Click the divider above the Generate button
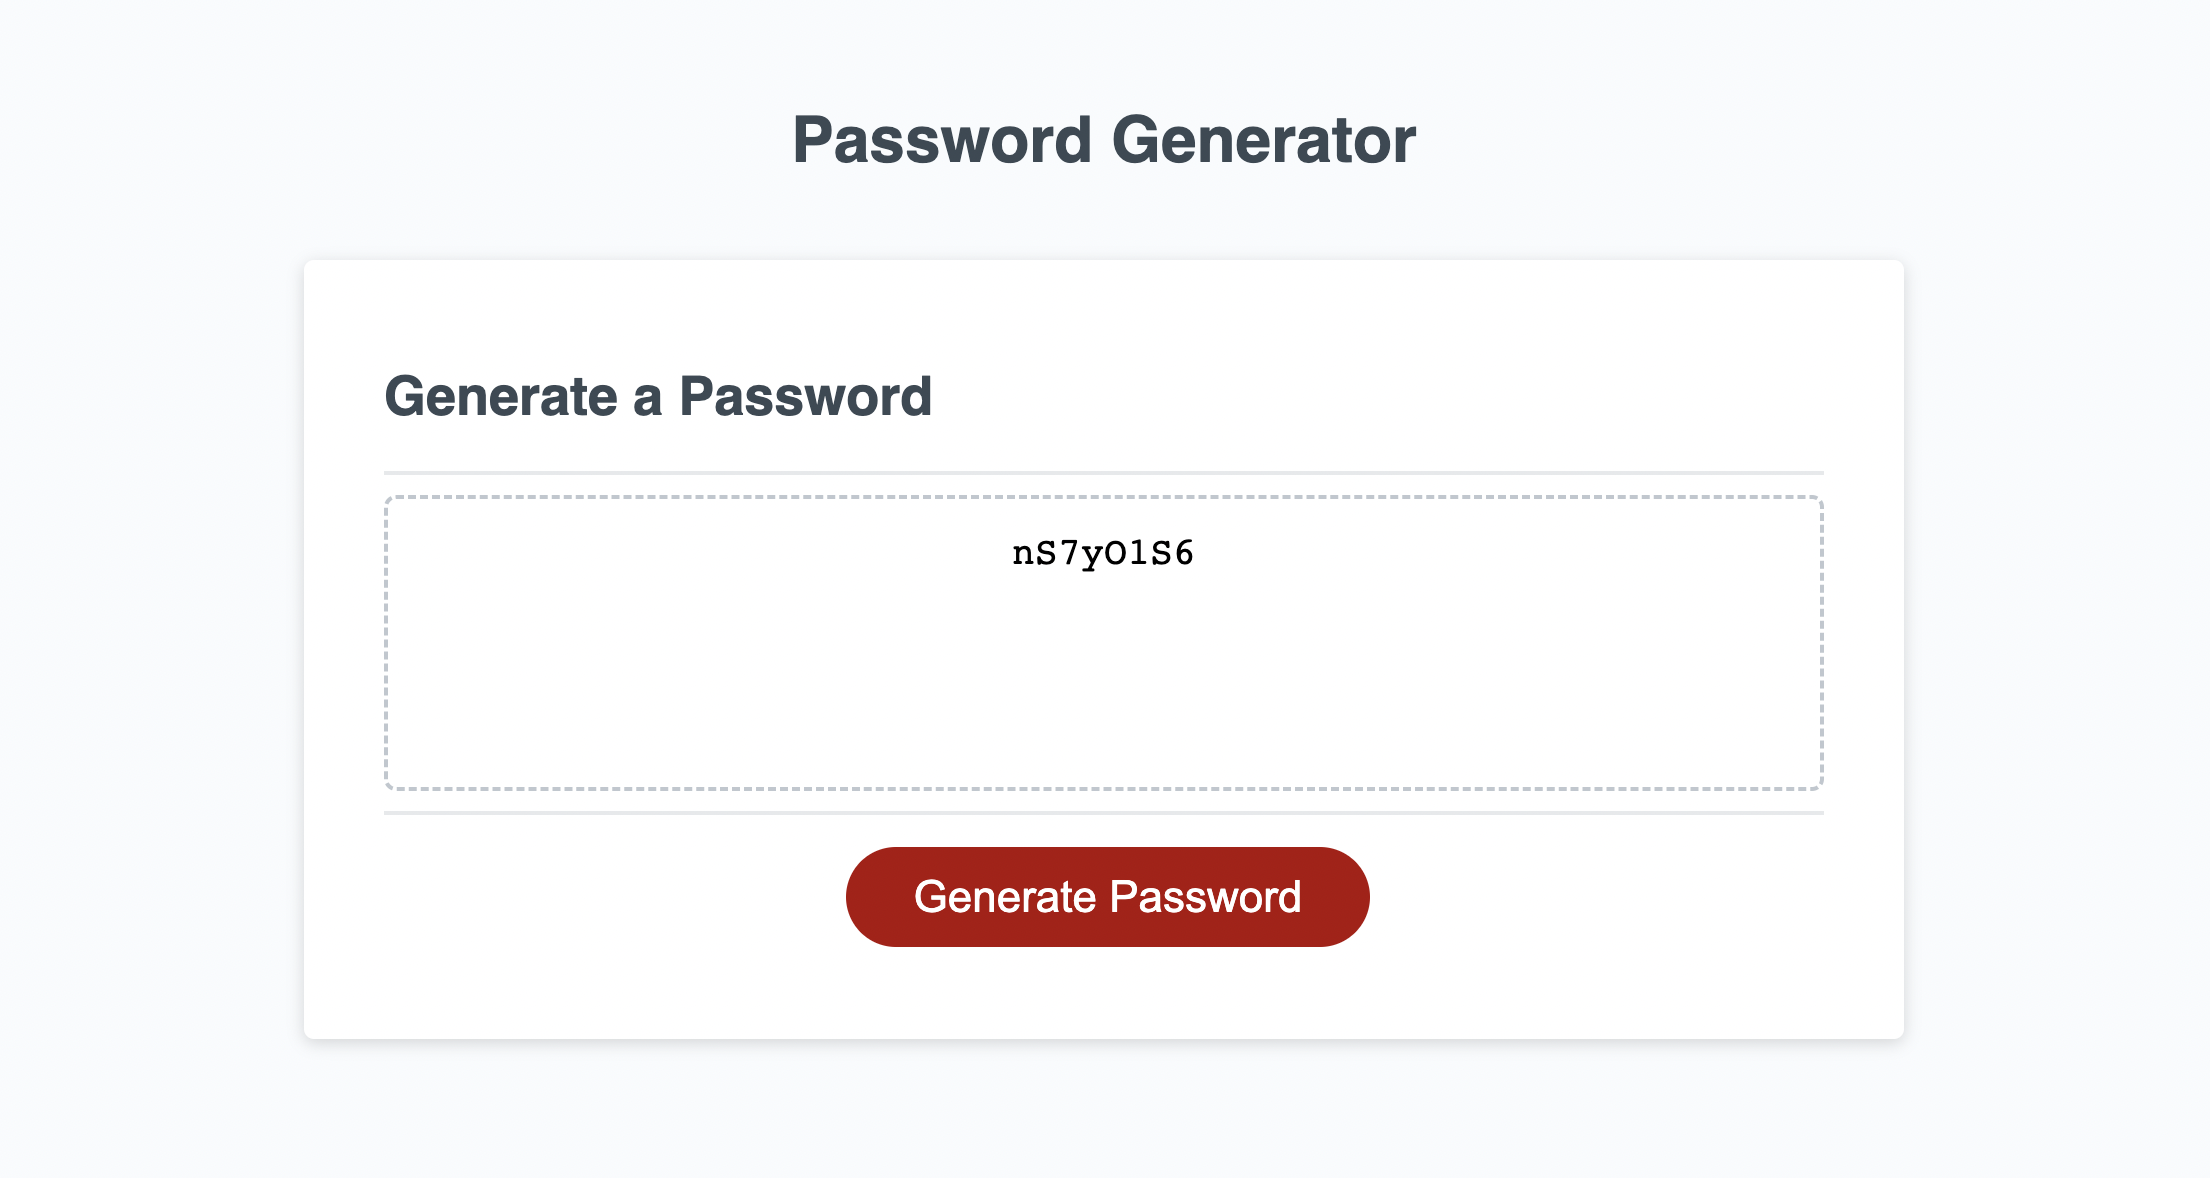2210x1178 pixels. (x=1104, y=813)
